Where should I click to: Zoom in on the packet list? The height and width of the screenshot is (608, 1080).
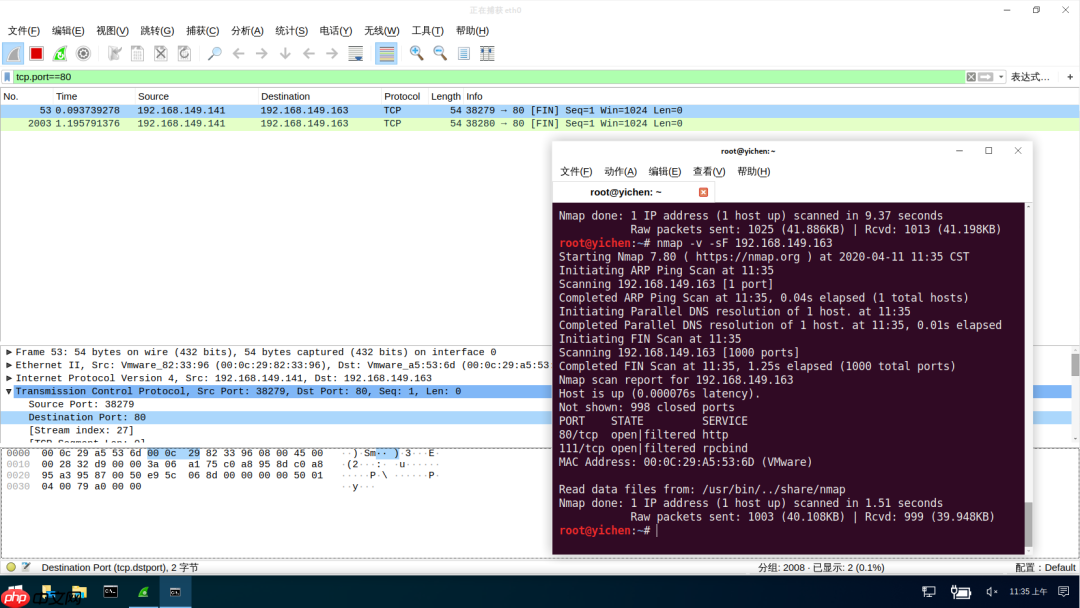coord(417,52)
